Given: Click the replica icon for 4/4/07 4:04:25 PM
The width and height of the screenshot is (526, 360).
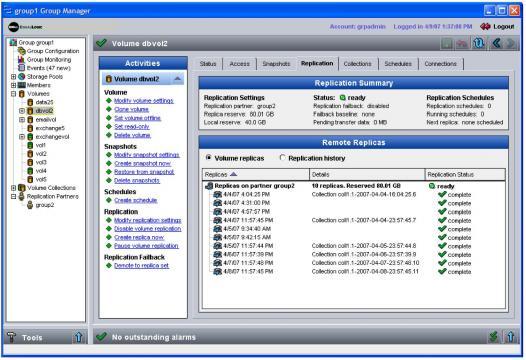Looking at the screenshot, I should (218, 194).
